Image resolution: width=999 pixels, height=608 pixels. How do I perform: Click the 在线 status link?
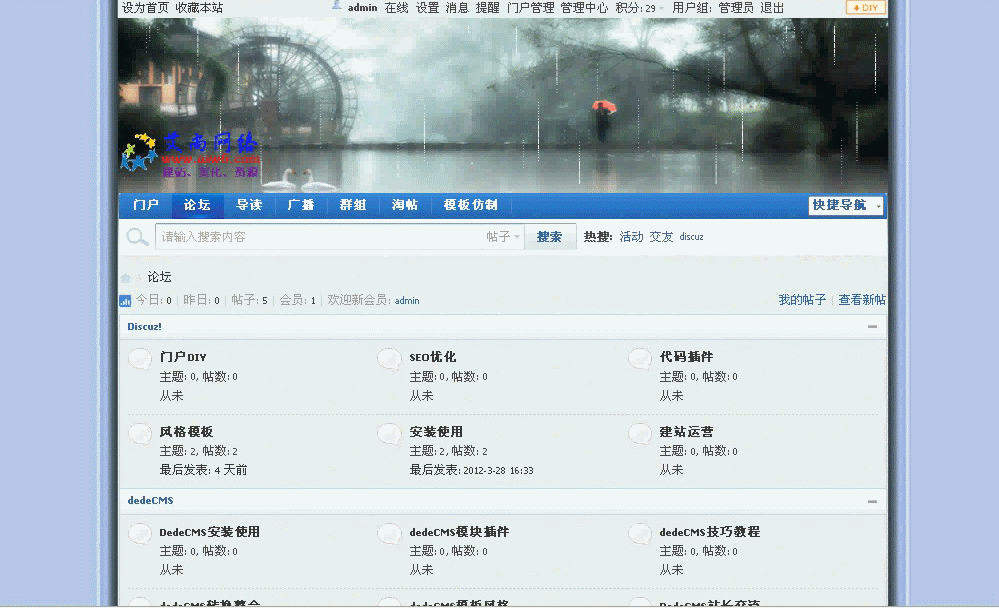pyautogui.click(x=396, y=8)
